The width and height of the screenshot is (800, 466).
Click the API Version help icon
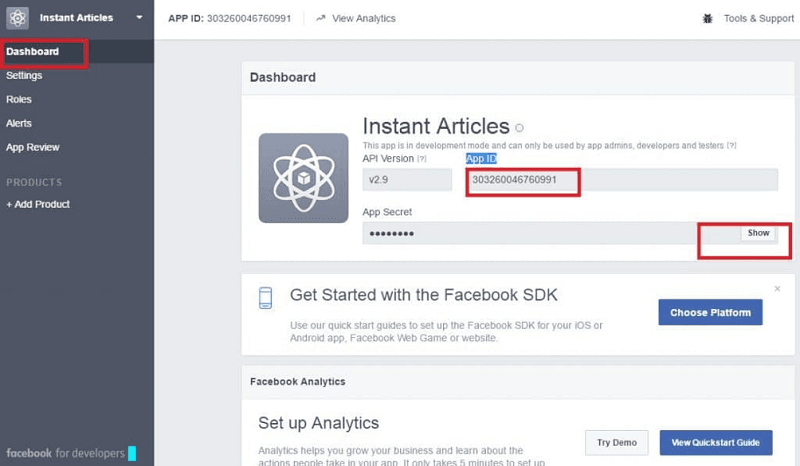point(421,159)
